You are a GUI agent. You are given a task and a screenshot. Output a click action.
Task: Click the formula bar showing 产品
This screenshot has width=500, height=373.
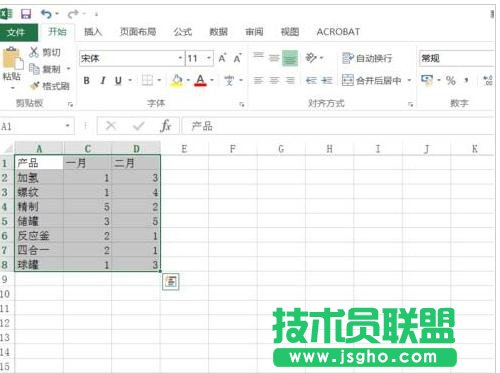[x=337, y=126]
